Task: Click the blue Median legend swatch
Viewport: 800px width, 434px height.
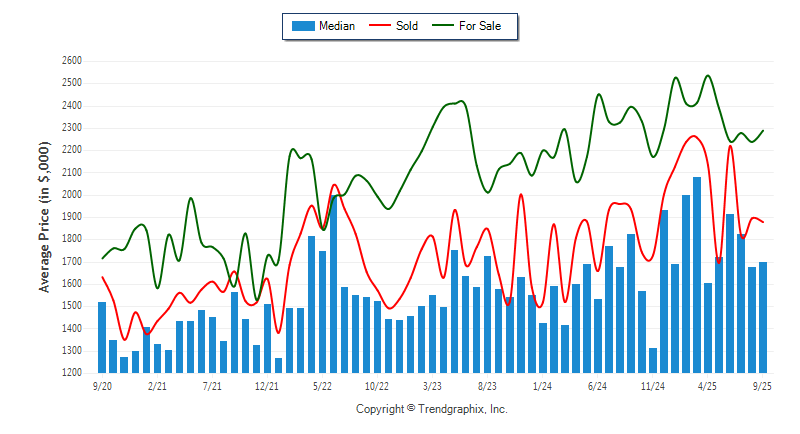Action: [x=301, y=26]
